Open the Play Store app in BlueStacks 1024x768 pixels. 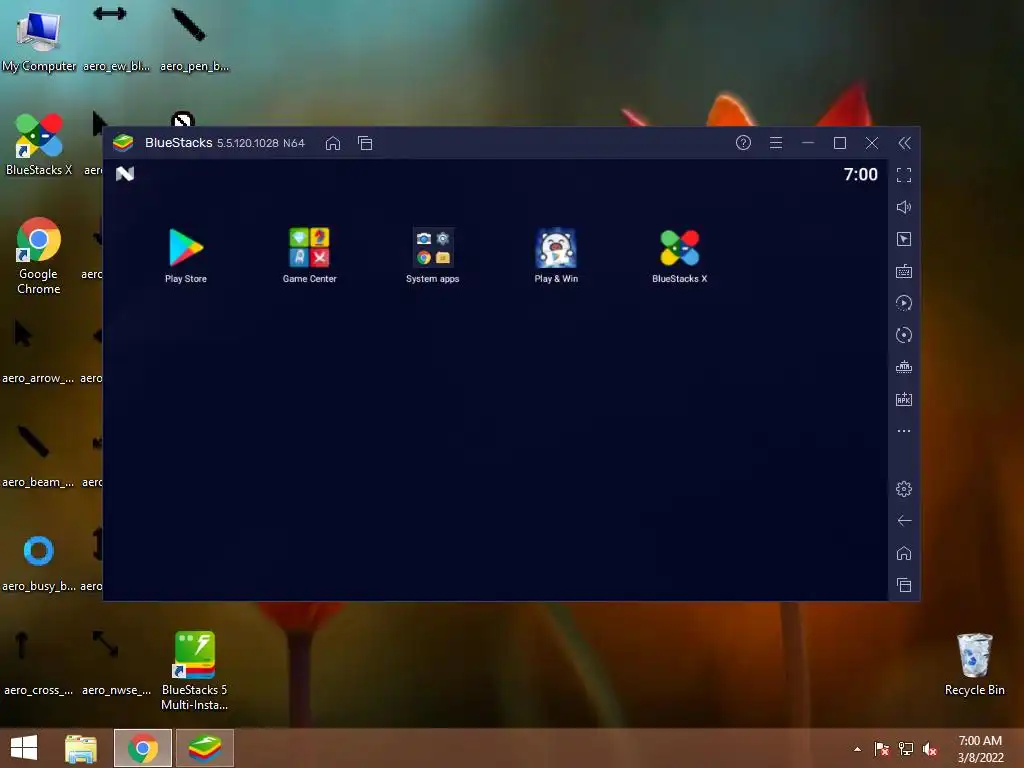(185, 255)
